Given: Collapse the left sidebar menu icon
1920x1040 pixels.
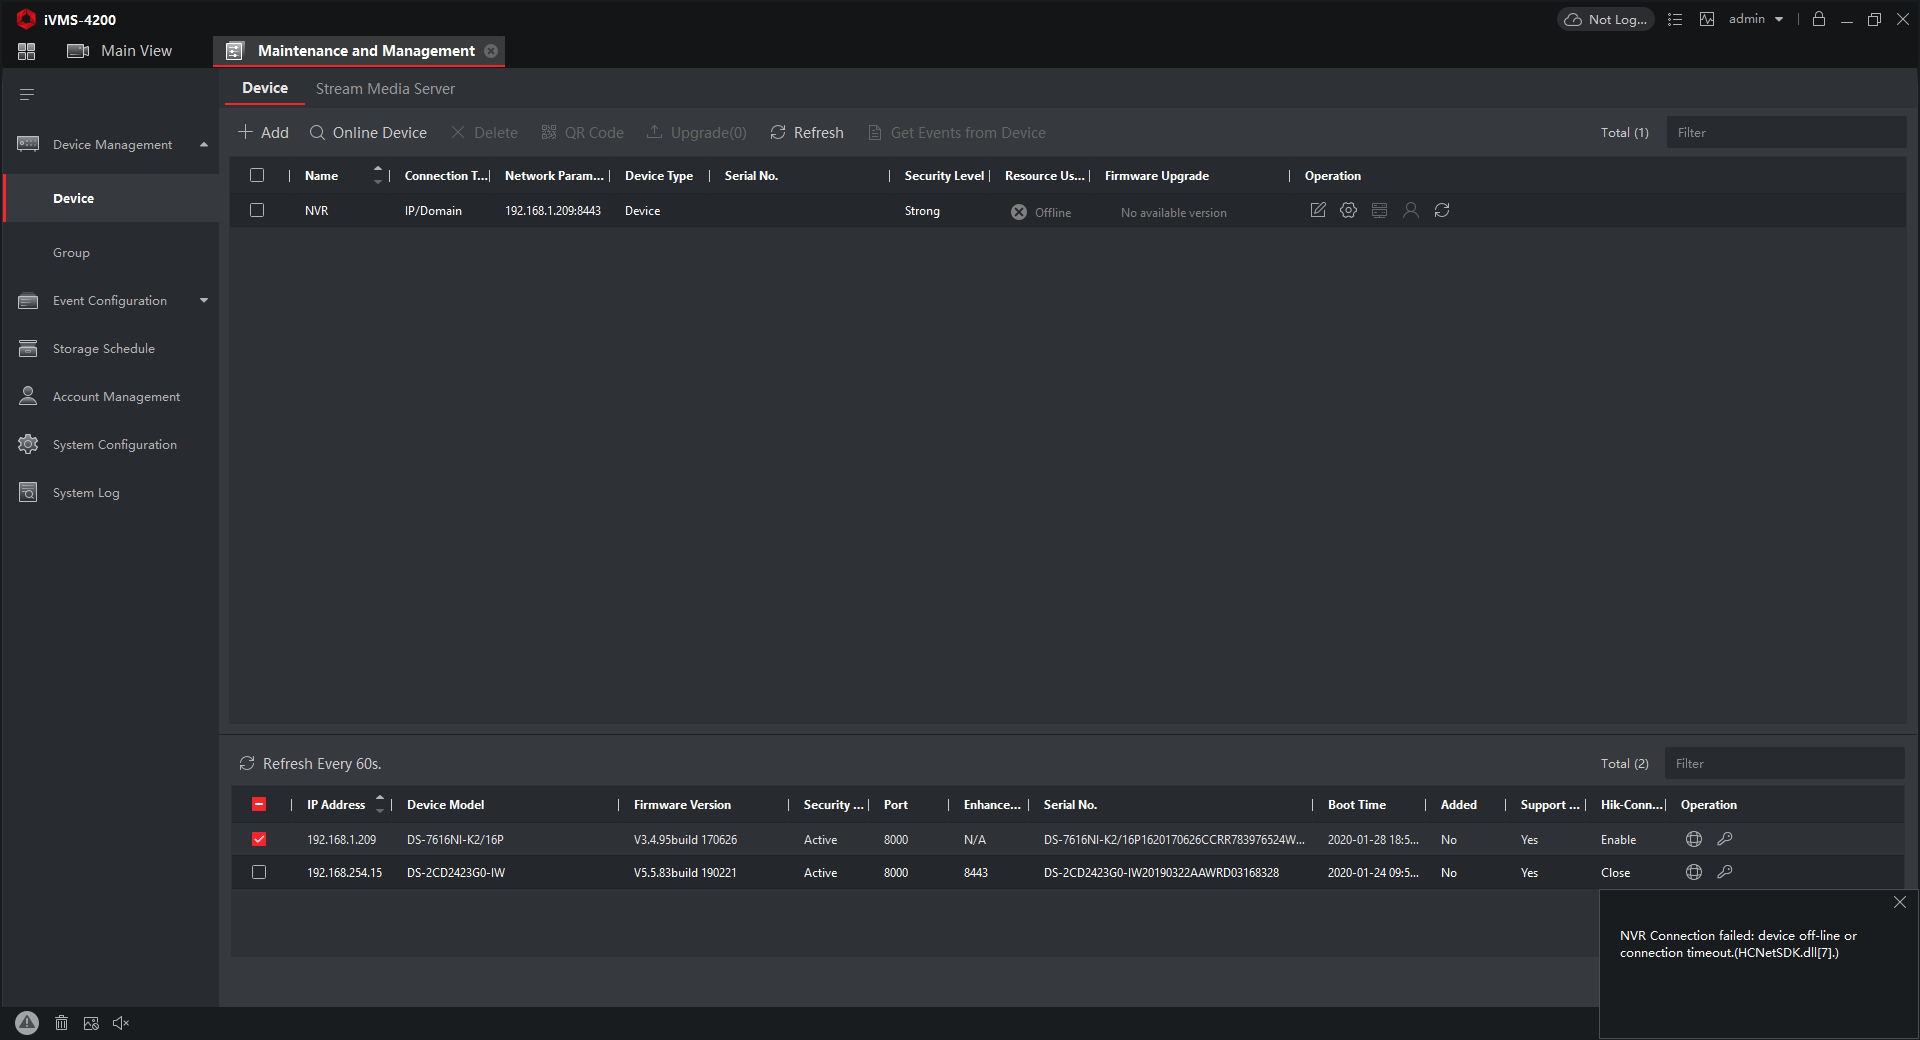Looking at the screenshot, I should coord(27,94).
